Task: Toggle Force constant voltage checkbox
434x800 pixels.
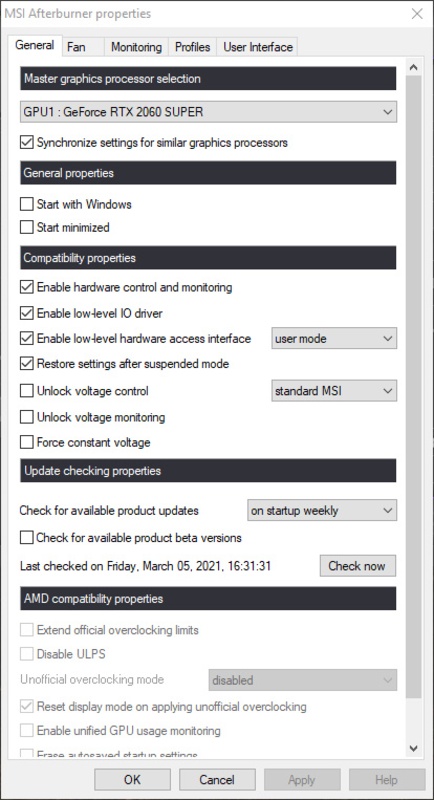Action: (27, 442)
